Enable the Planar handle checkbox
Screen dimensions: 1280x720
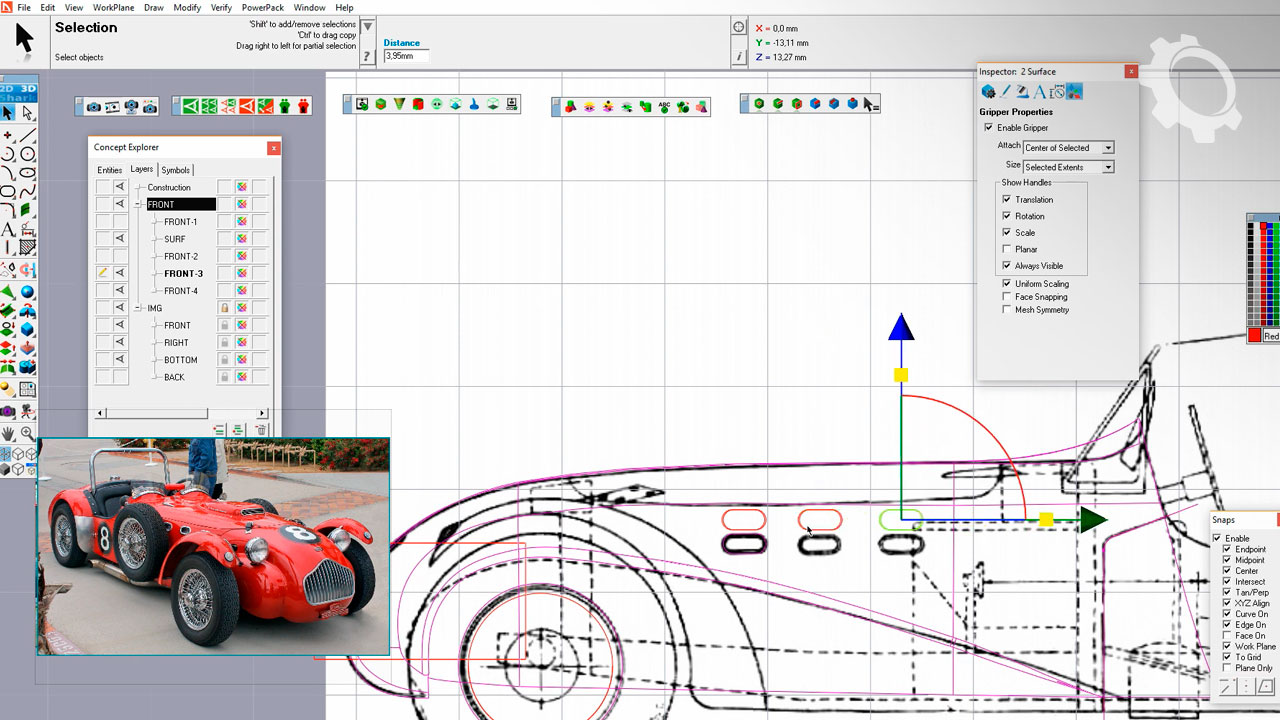(x=1007, y=249)
